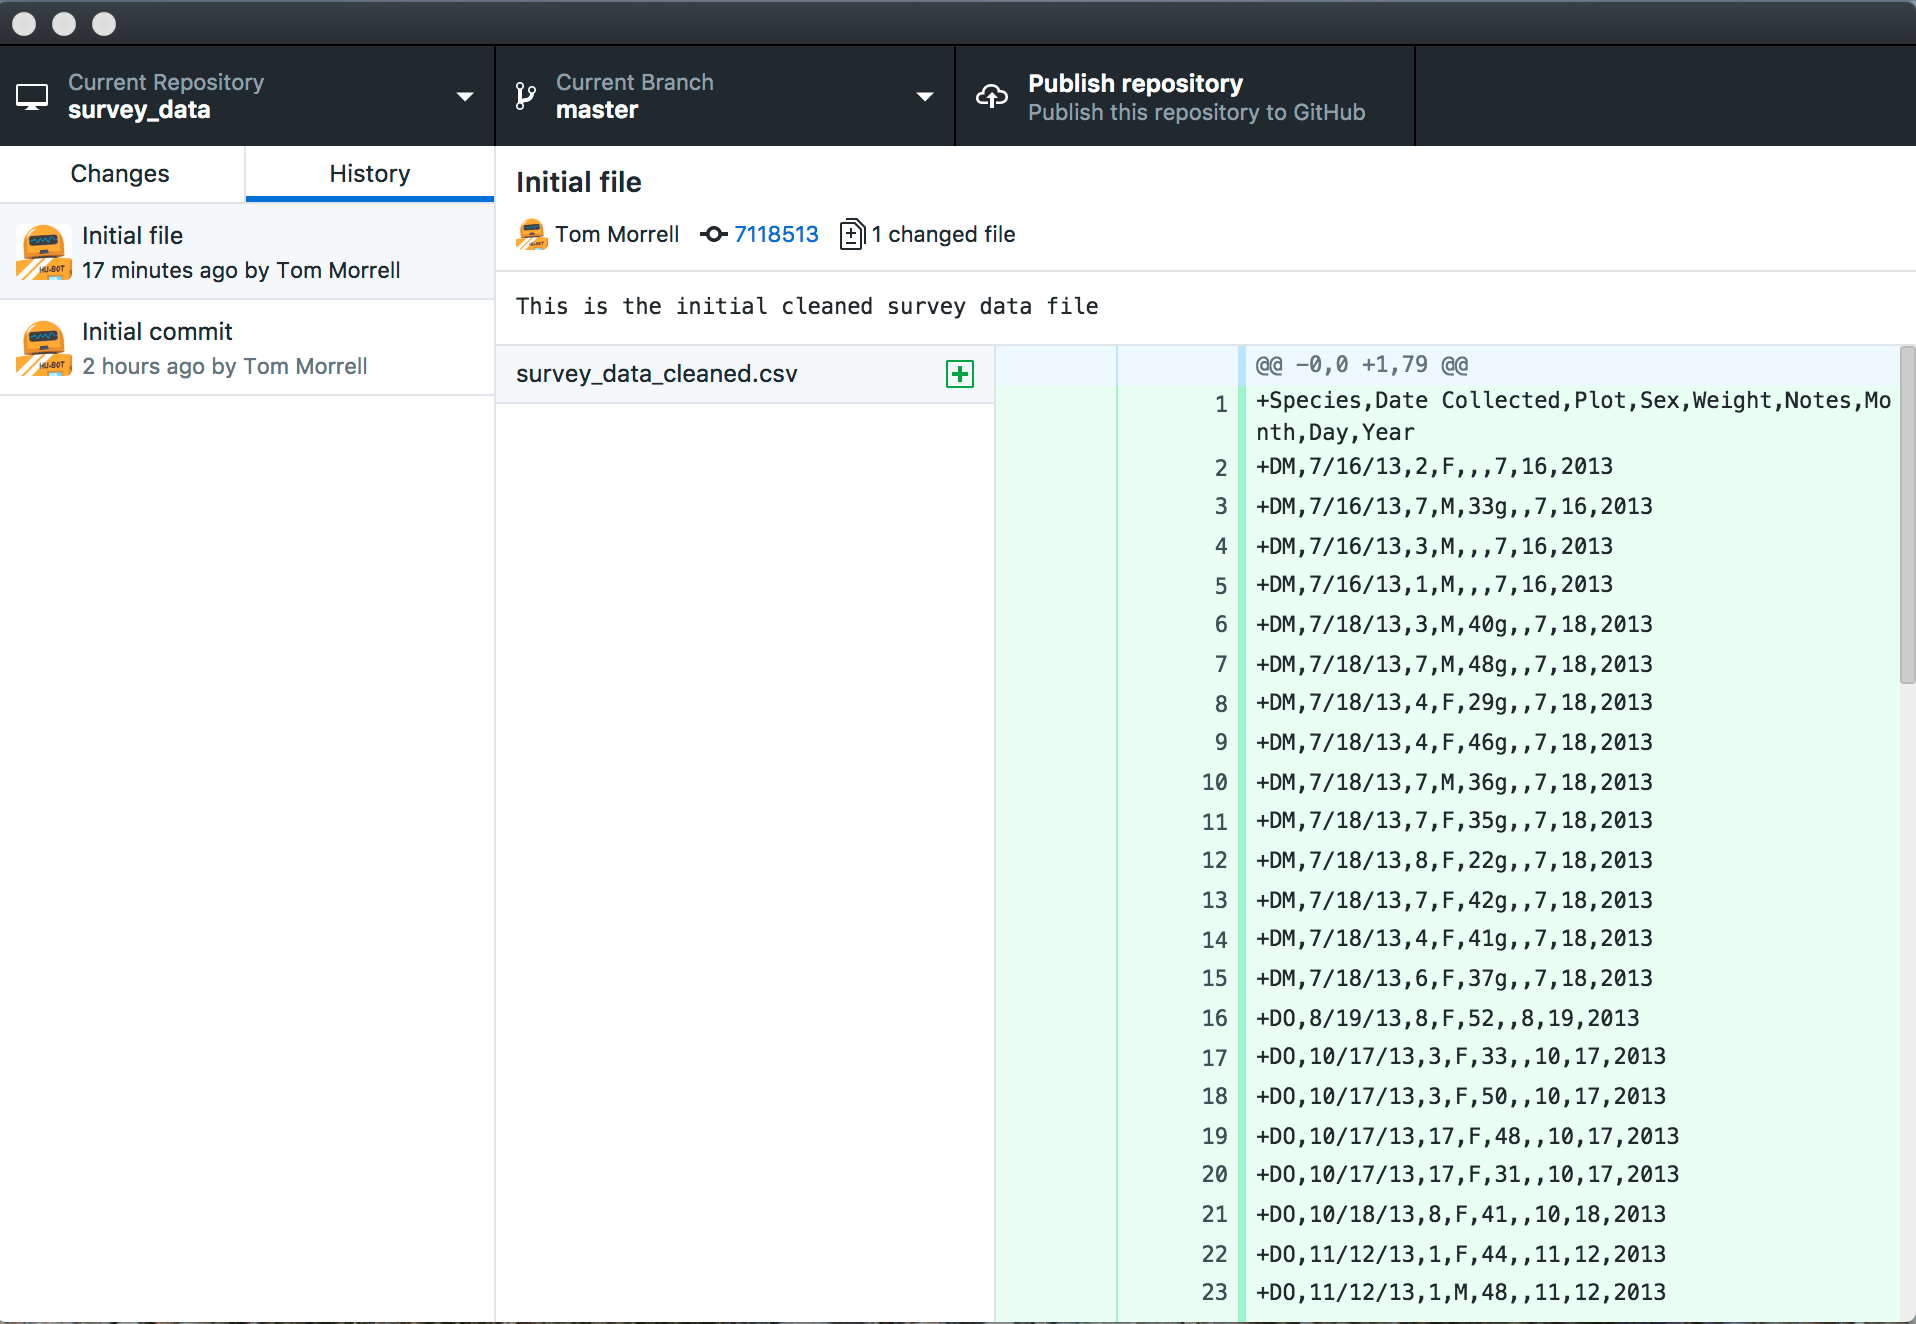
Task: Switch to the Changes tab
Action: coord(119,173)
